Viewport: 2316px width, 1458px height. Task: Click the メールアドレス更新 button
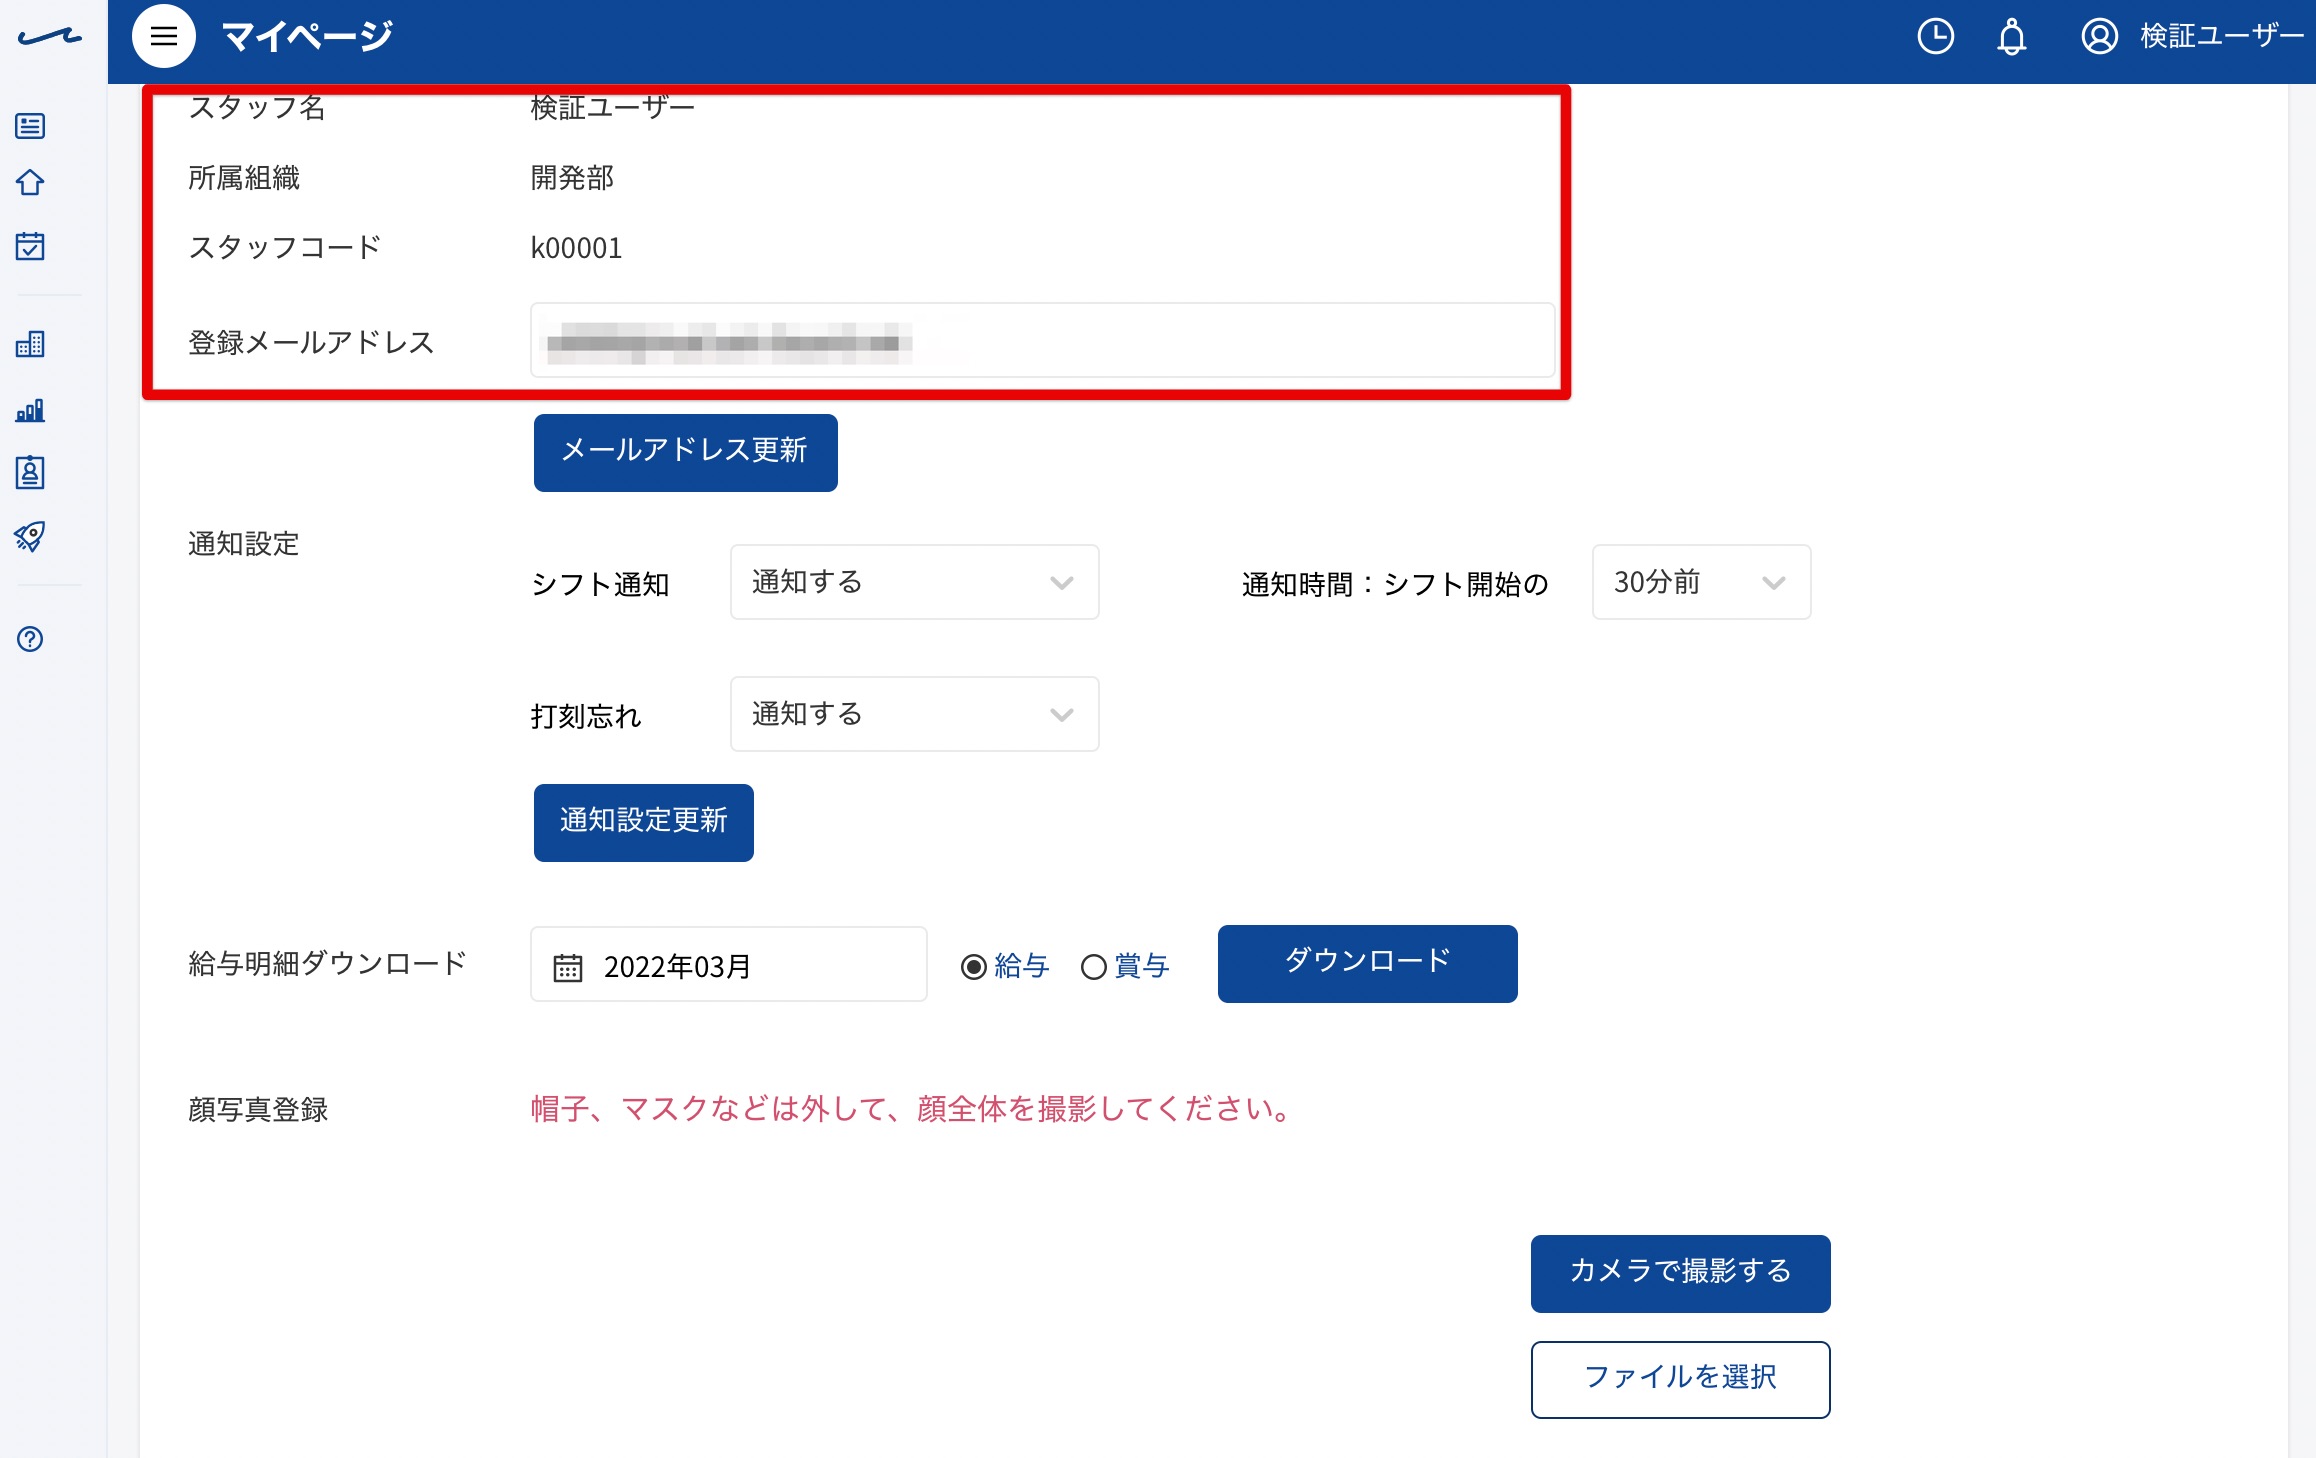685,452
